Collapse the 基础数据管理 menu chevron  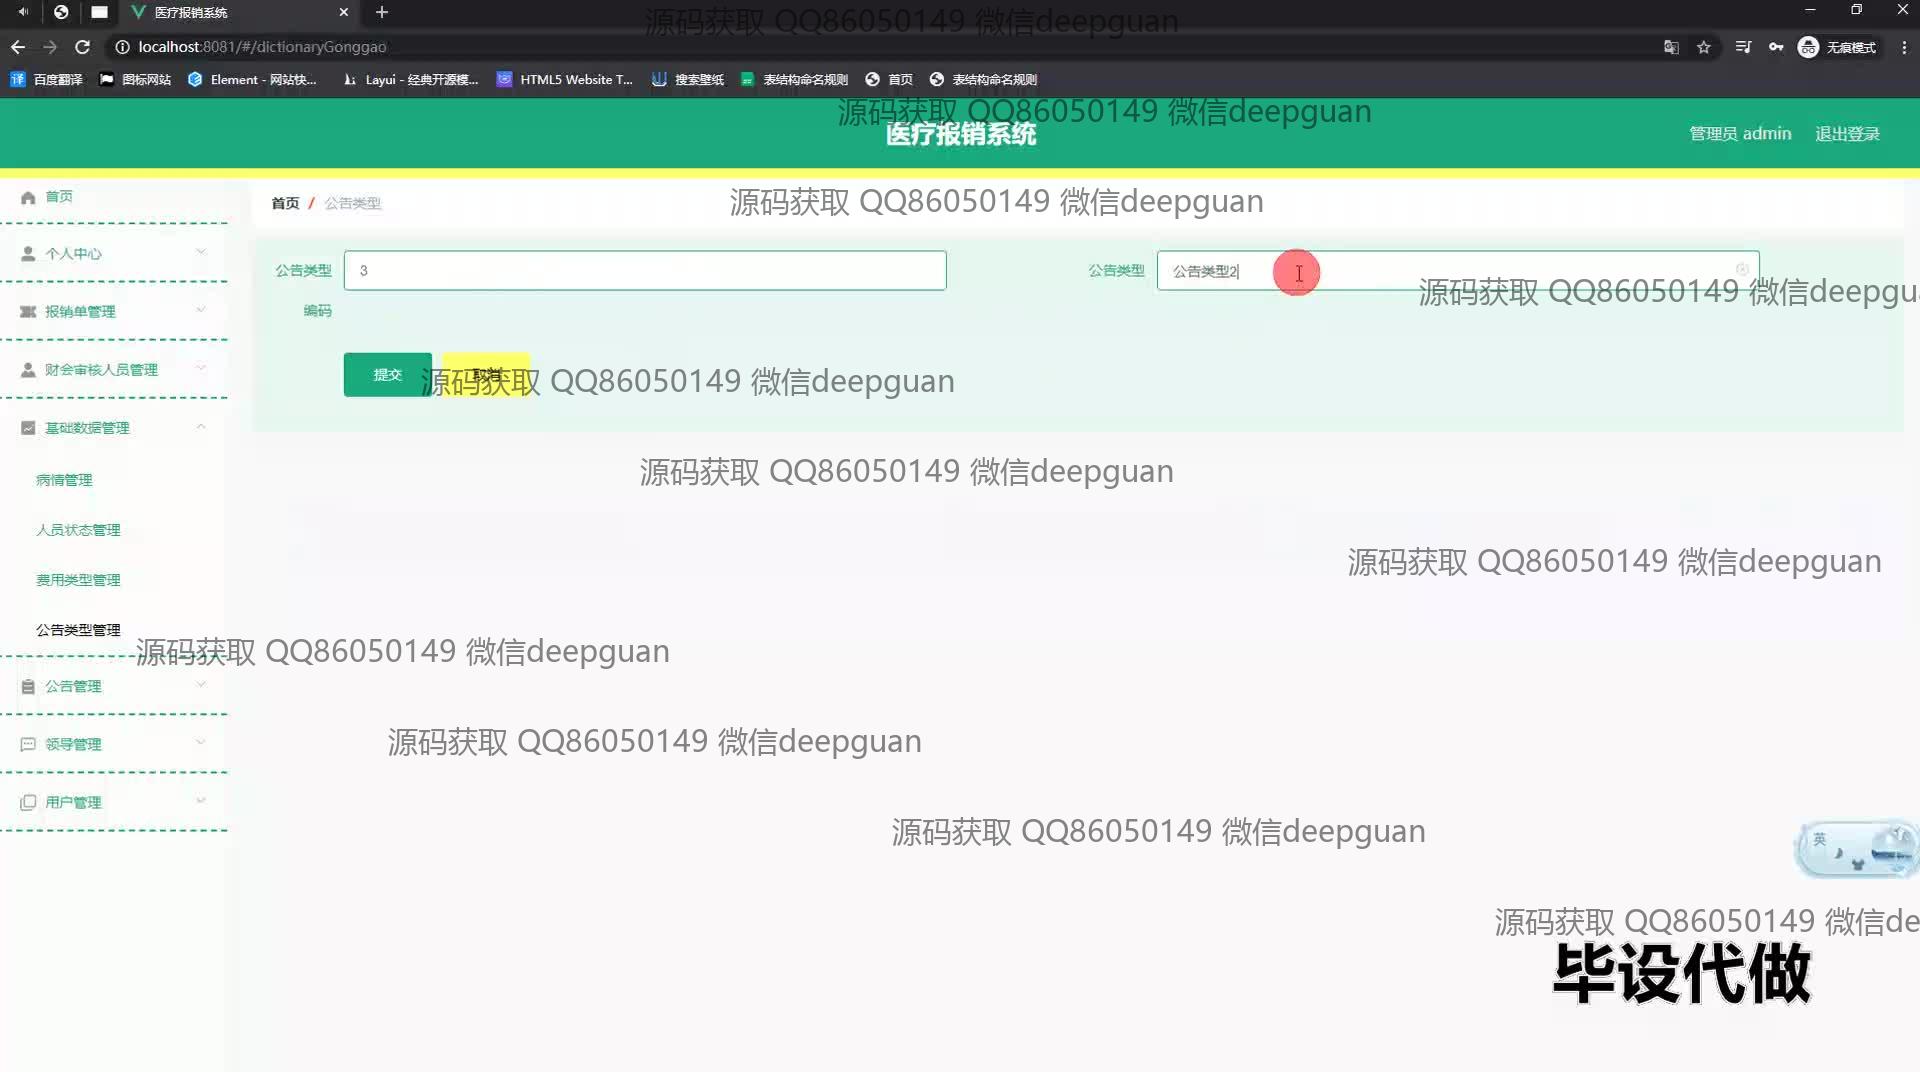point(201,426)
